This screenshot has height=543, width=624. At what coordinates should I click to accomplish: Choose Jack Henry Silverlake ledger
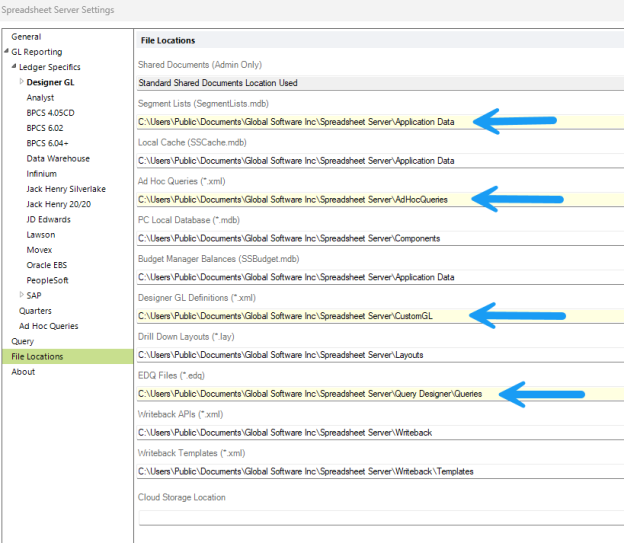(x=66, y=189)
